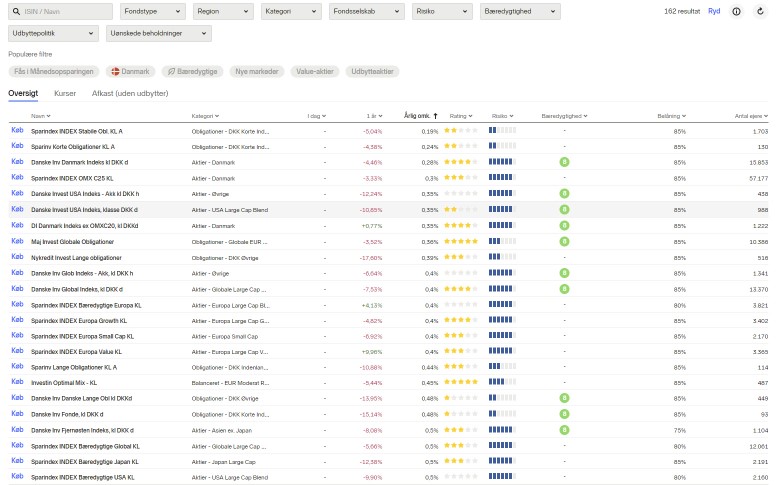Click Køb for Sparinv Lange Obligationer KL A
The width and height of the screenshot is (778, 485).
pos(17,366)
